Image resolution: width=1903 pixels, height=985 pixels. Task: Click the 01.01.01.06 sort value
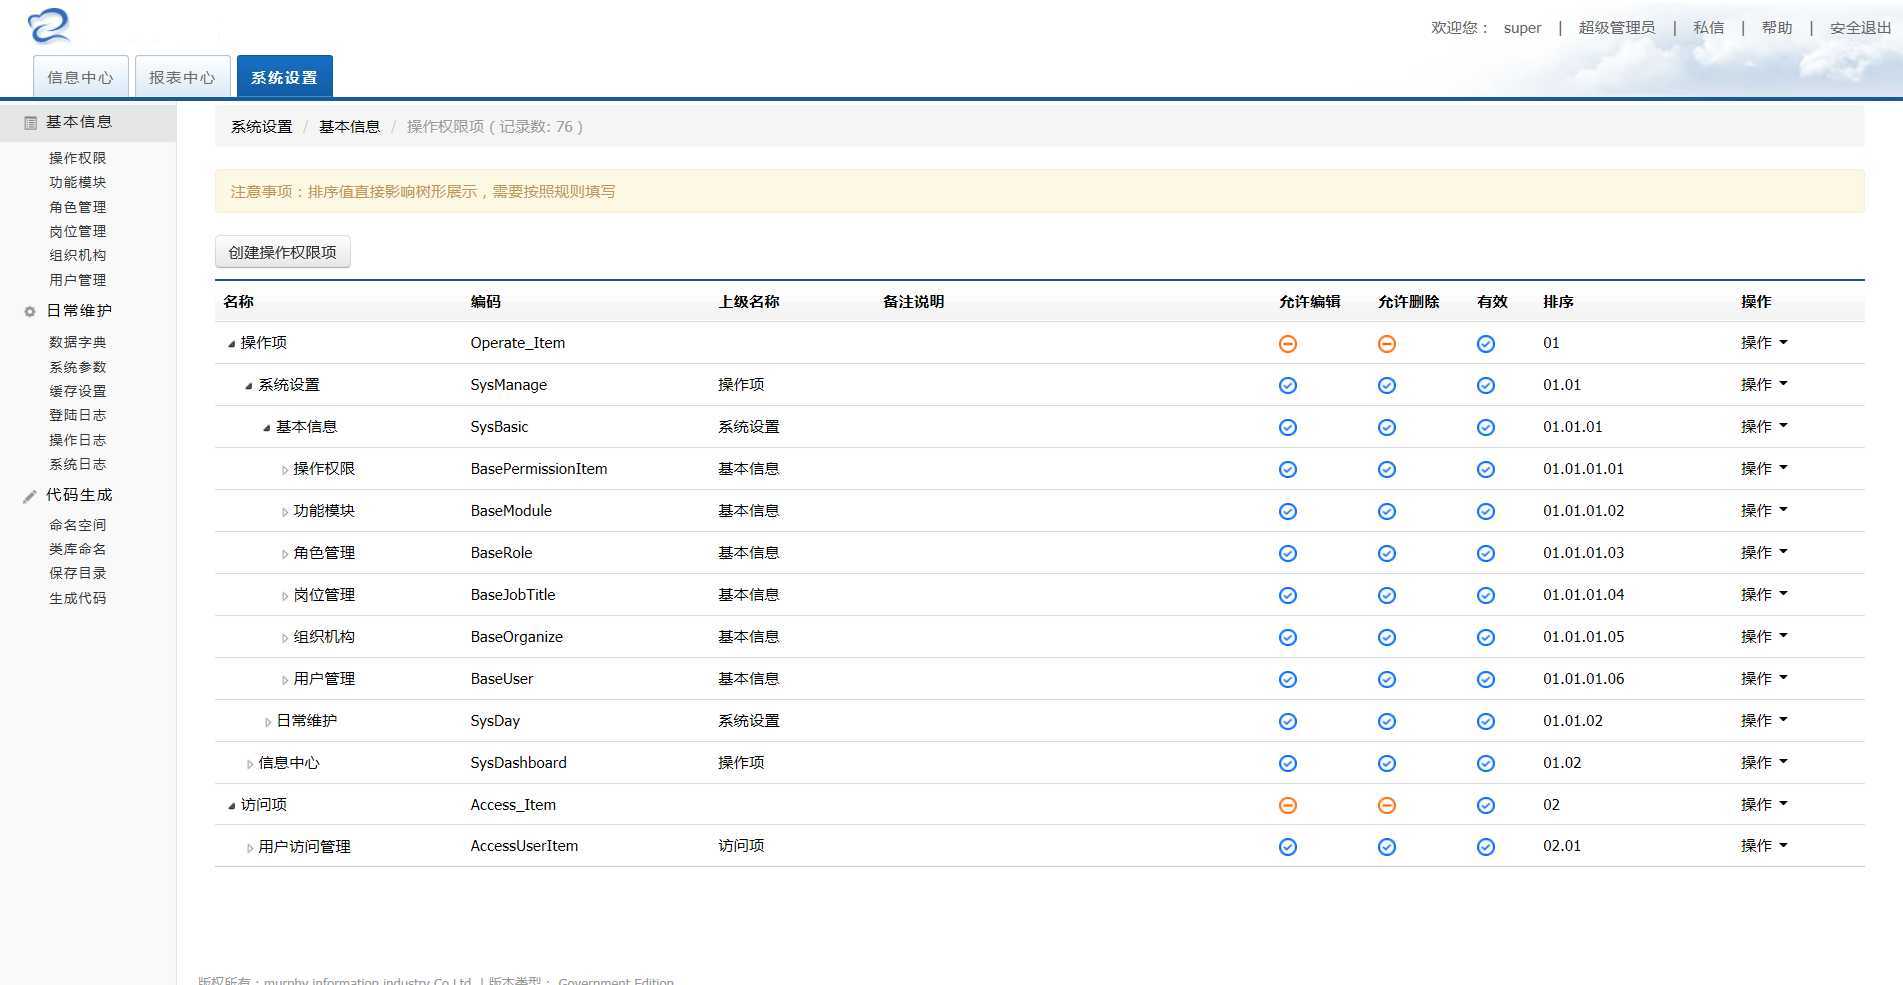point(1583,678)
